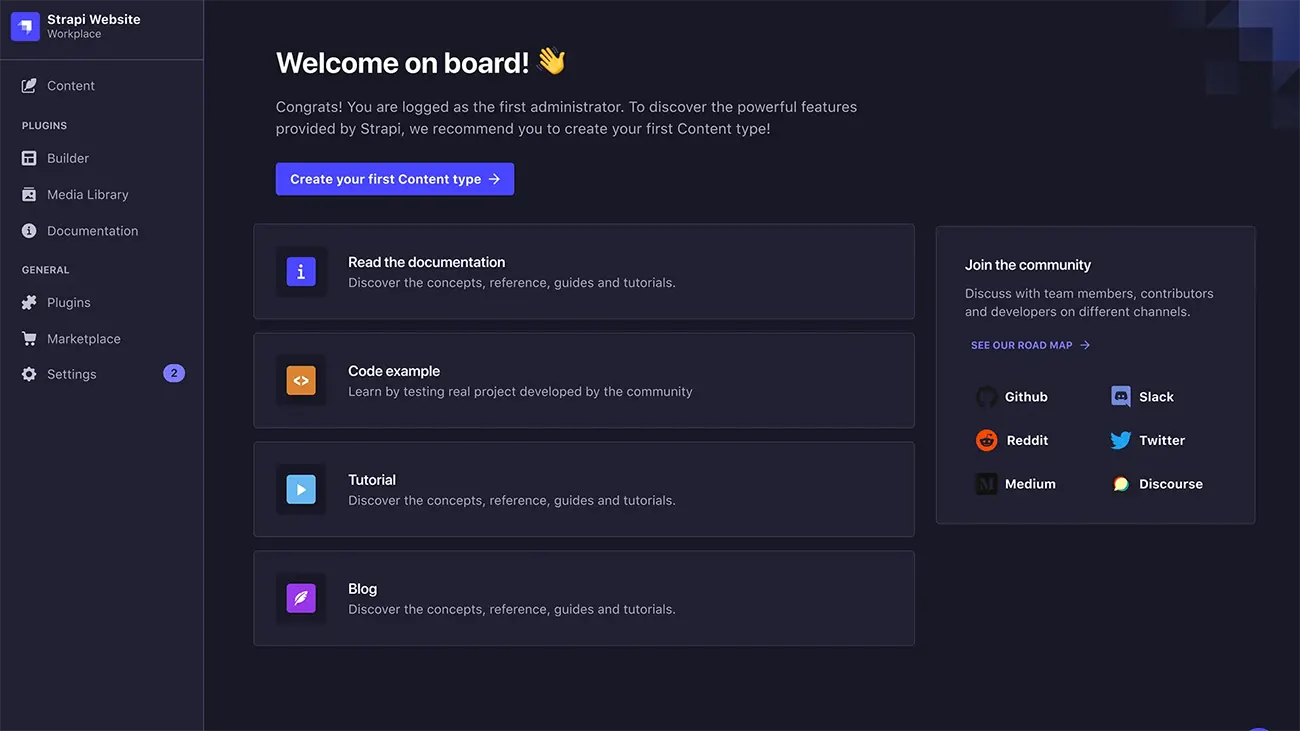1300x731 pixels.
Task: Click the orange code brackets icon
Action: (x=301, y=381)
